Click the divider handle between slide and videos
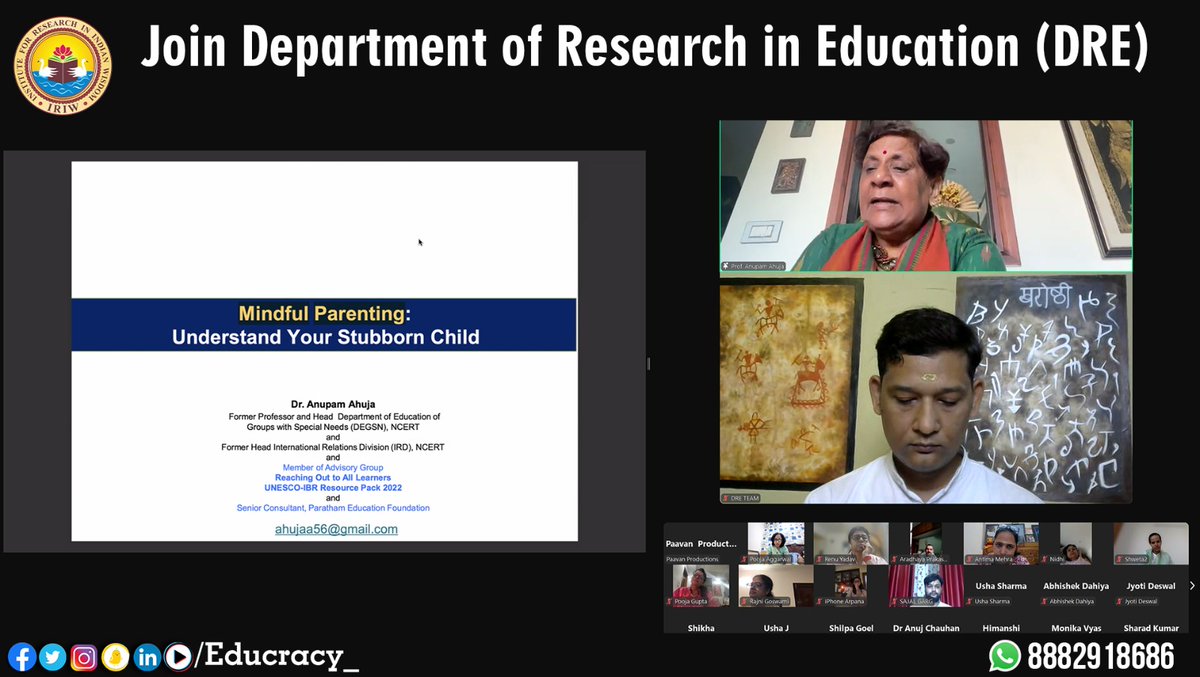The height and width of the screenshot is (677, 1200). (648, 363)
